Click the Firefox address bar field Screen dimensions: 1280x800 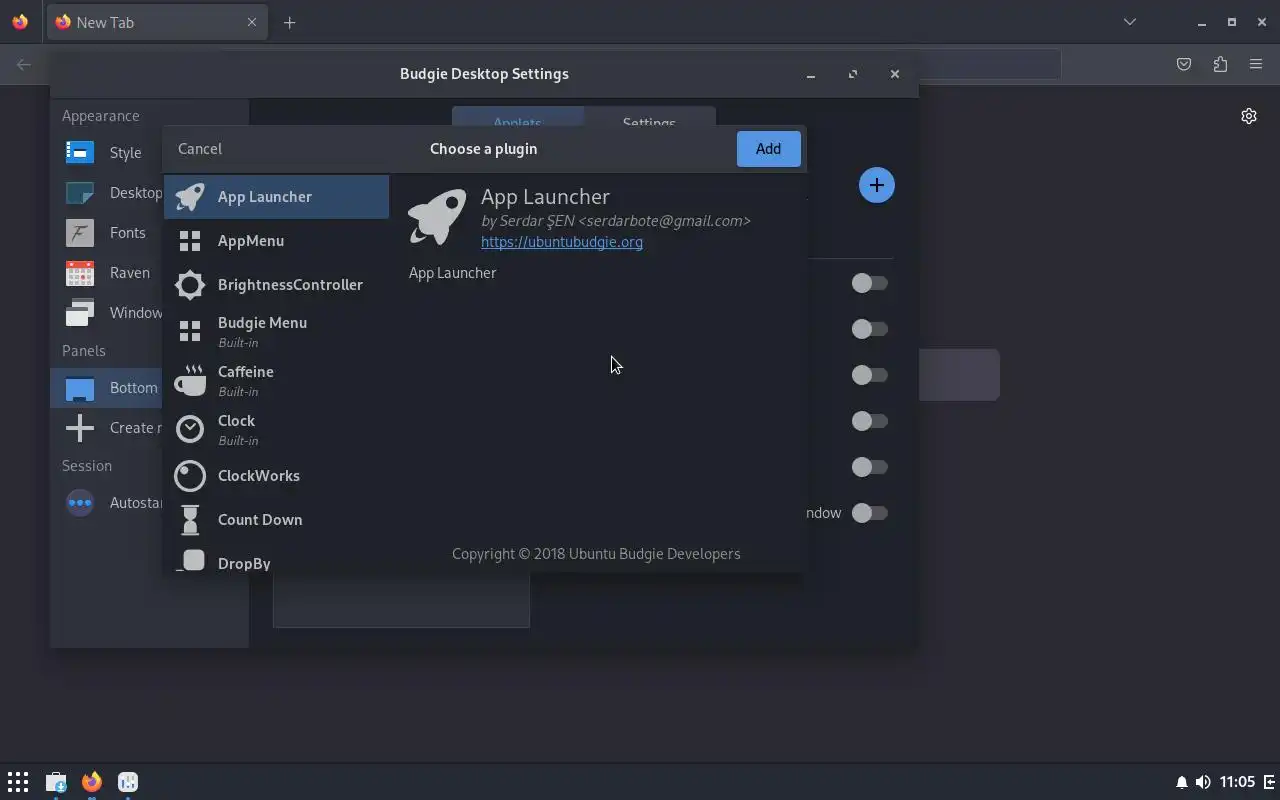click(x=988, y=65)
